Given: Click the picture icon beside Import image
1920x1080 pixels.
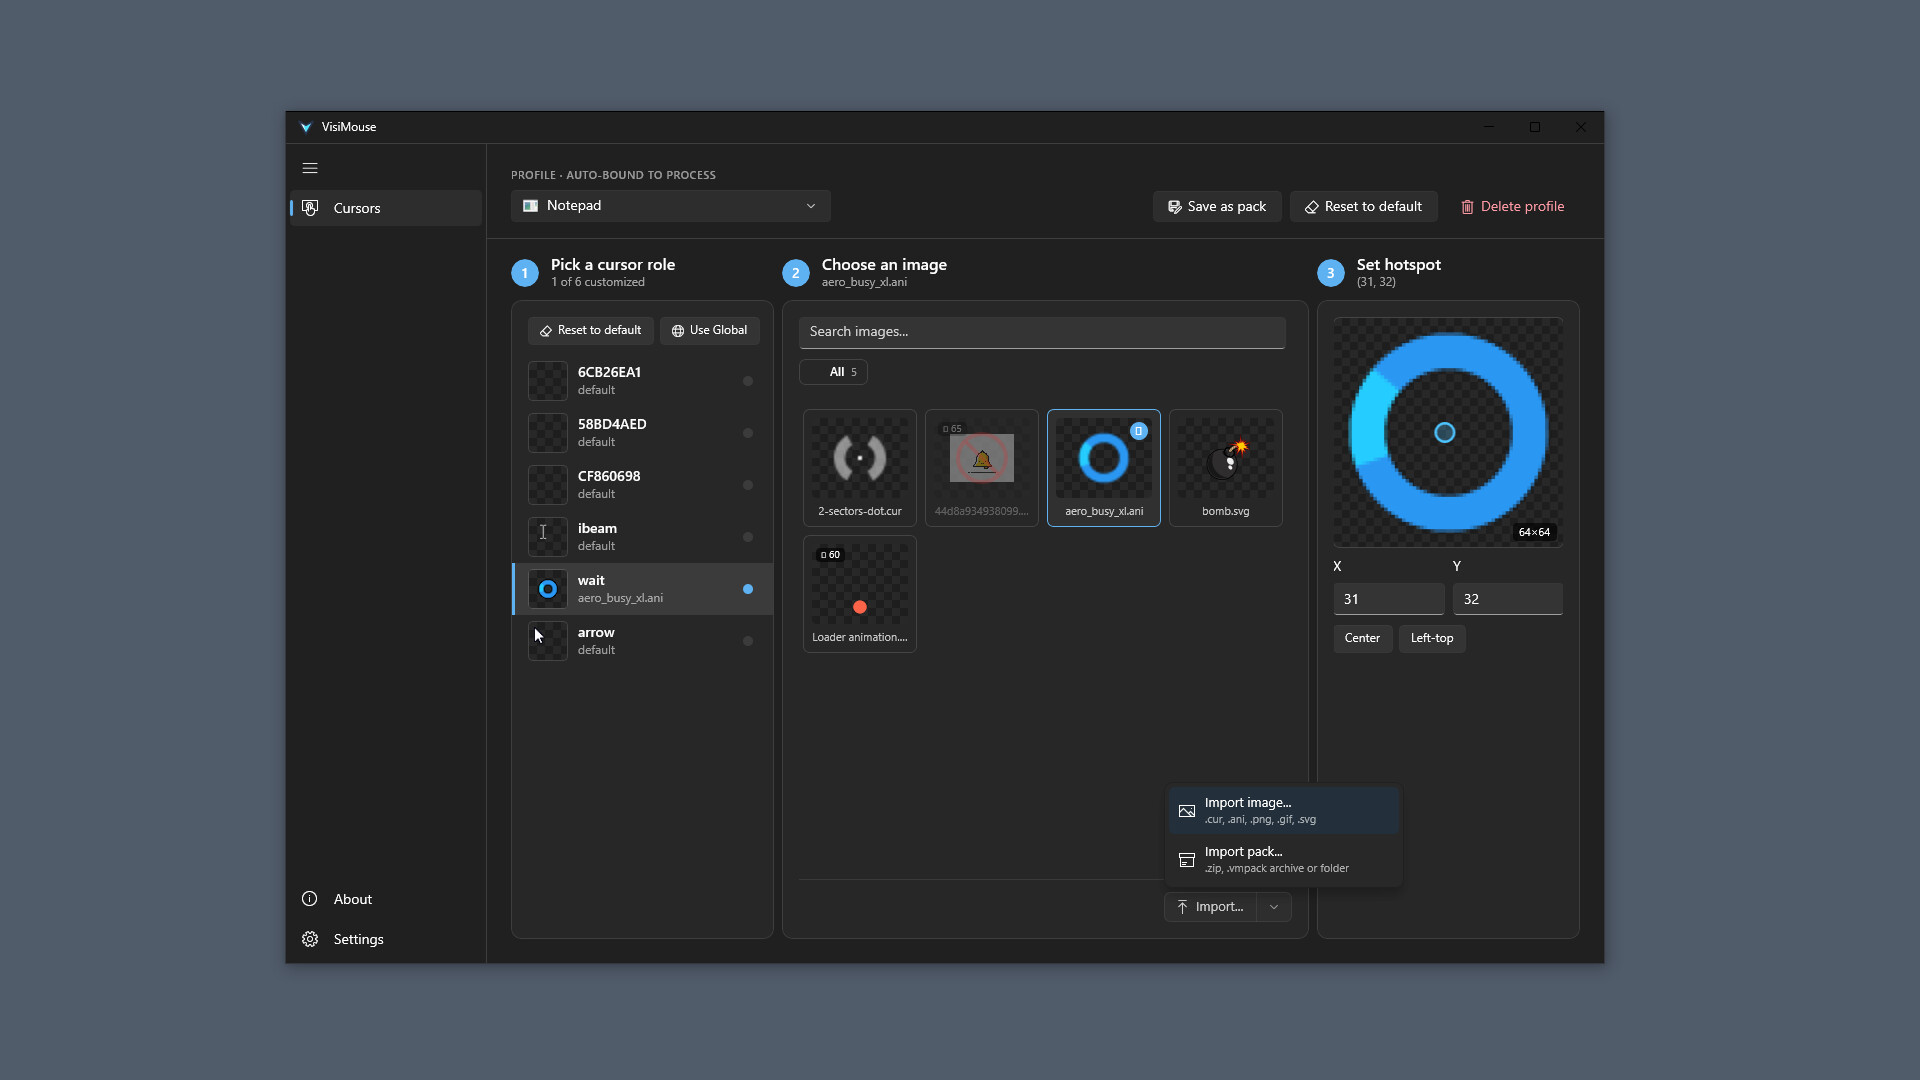Looking at the screenshot, I should pyautogui.click(x=1187, y=811).
